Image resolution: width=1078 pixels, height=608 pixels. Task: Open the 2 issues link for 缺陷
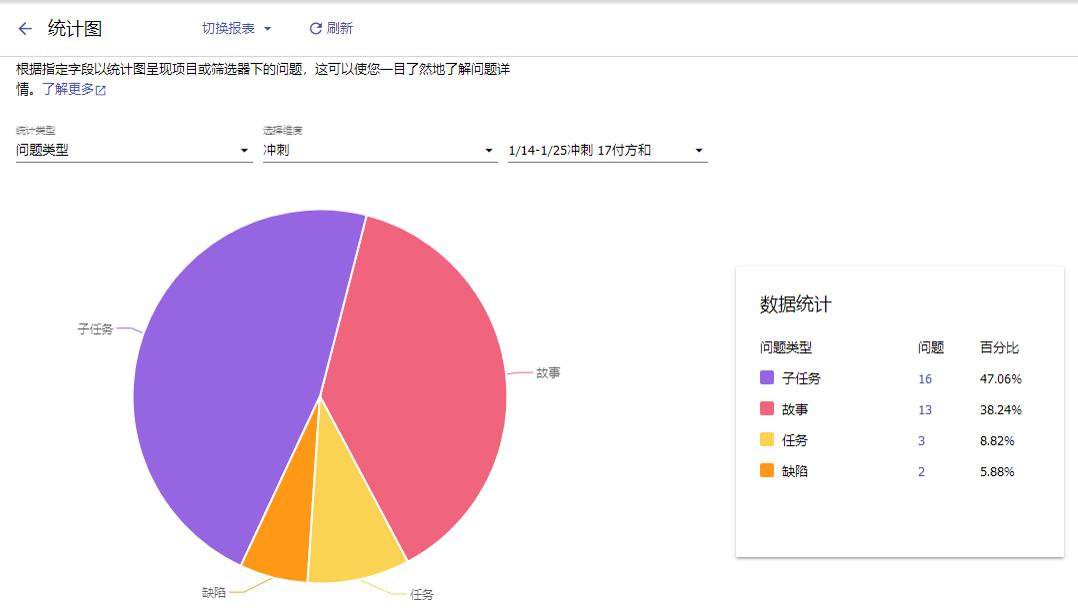(921, 472)
